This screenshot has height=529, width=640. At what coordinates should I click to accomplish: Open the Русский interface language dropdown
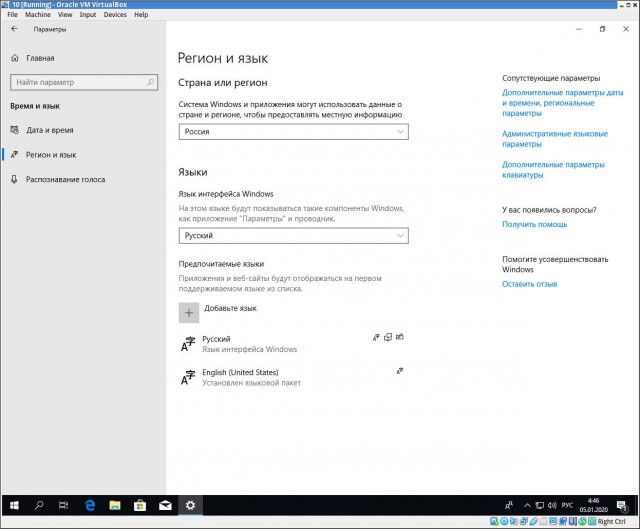[293, 236]
